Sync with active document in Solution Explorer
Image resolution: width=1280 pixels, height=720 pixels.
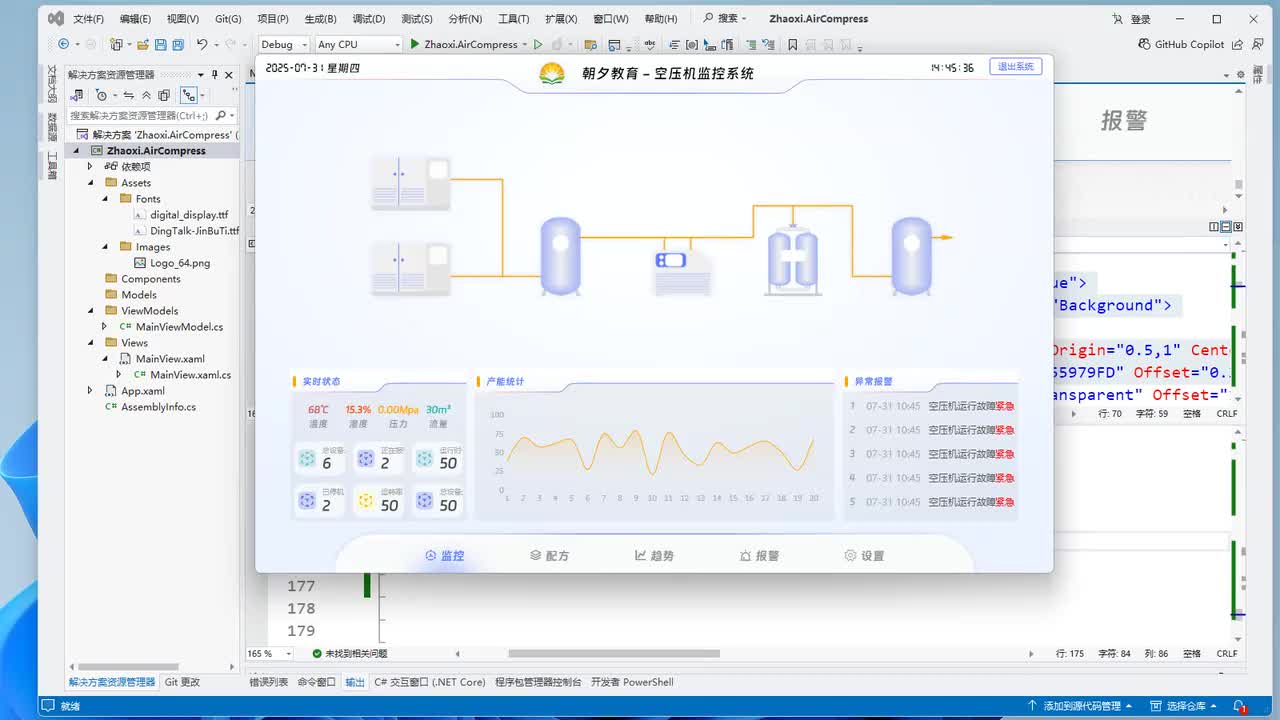click(128, 95)
